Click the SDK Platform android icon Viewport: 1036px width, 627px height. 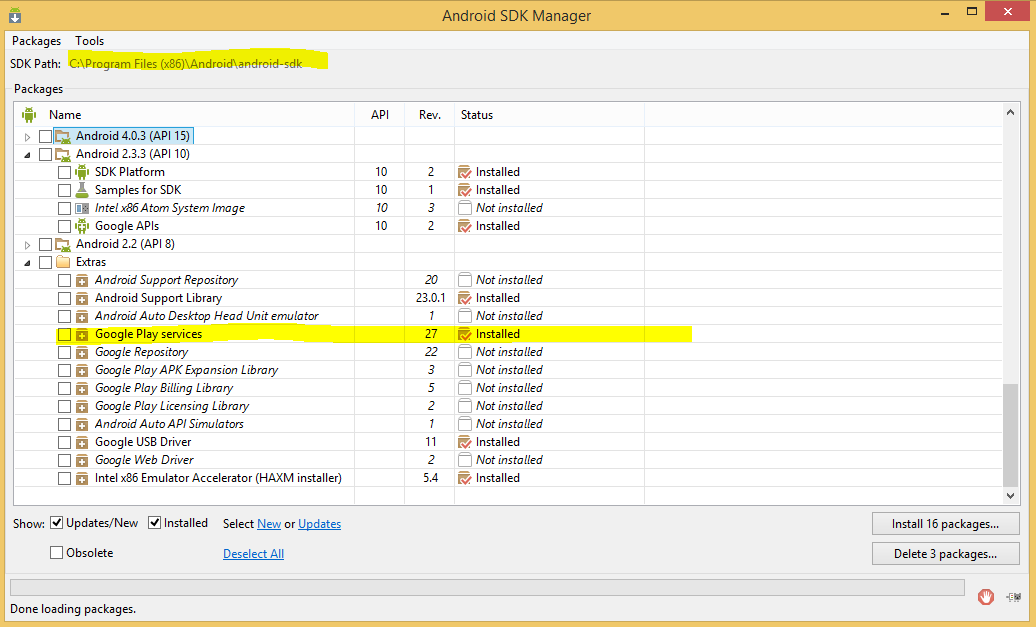[x=82, y=172]
